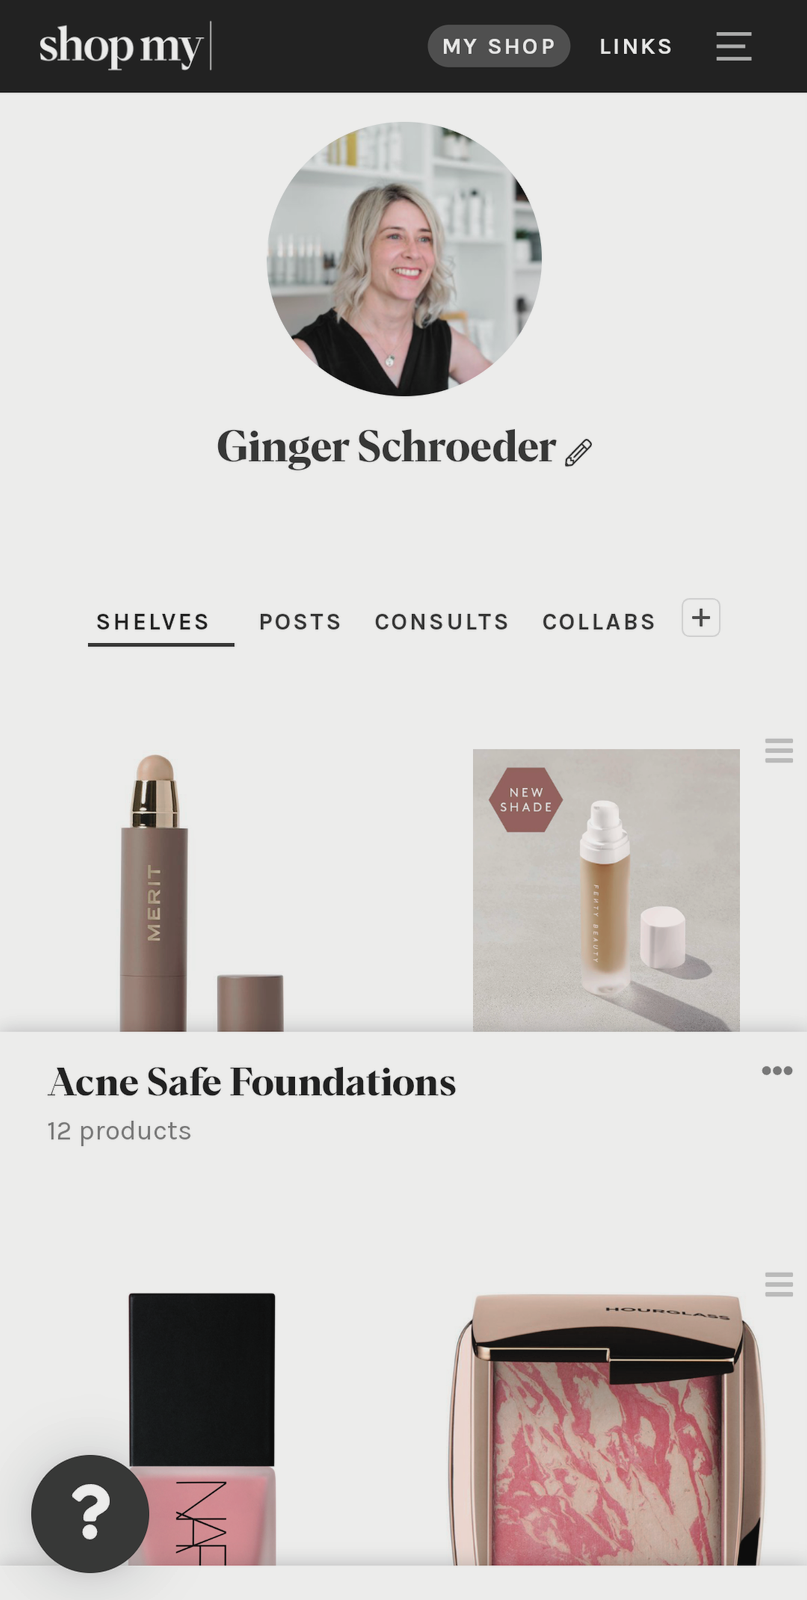Viewport: 807px width, 1600px height.
Task: Open the hamburger menu in header
Action: pyautogui.click(x=733, y=46)
